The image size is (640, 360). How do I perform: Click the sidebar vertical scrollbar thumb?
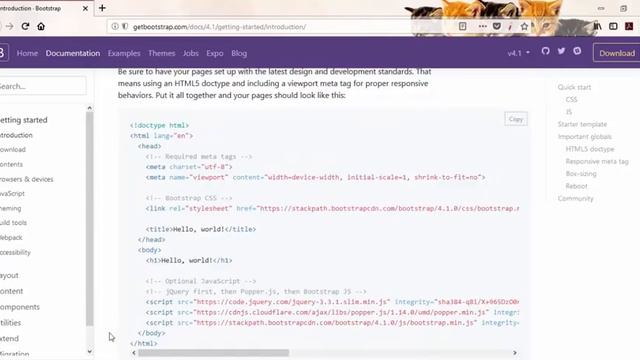[89, 219]
